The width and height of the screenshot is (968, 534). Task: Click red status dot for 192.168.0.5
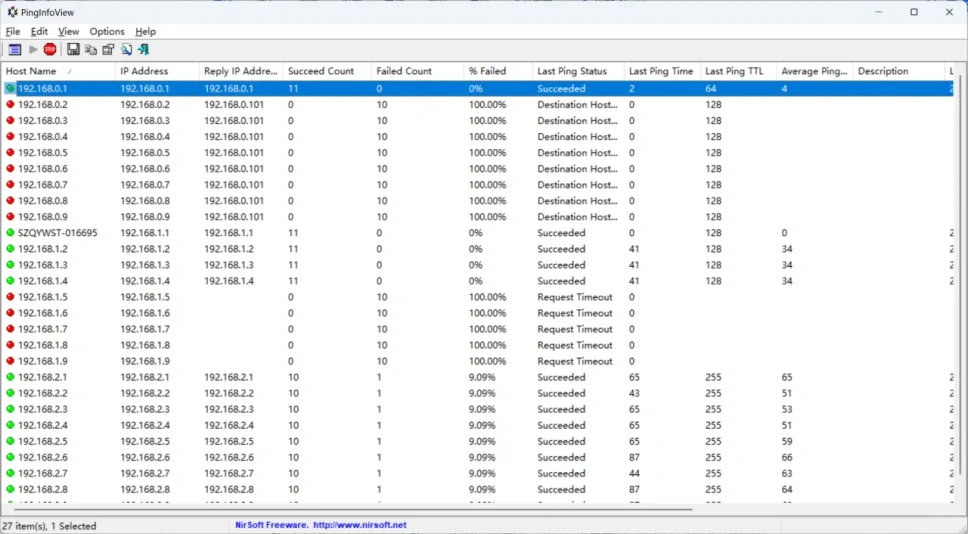[10, 152]
